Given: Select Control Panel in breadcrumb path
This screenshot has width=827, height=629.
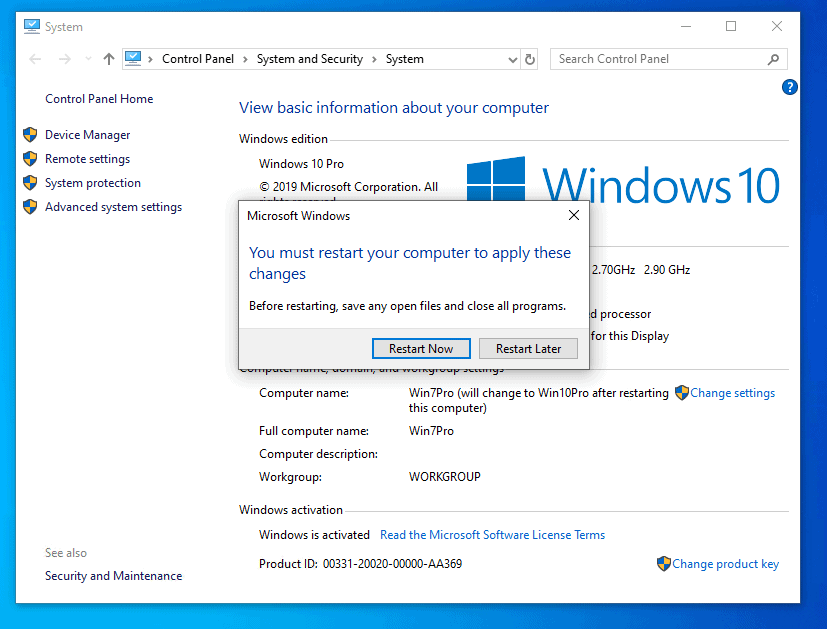Looking at the screenshot, I should tap(197, 59).
